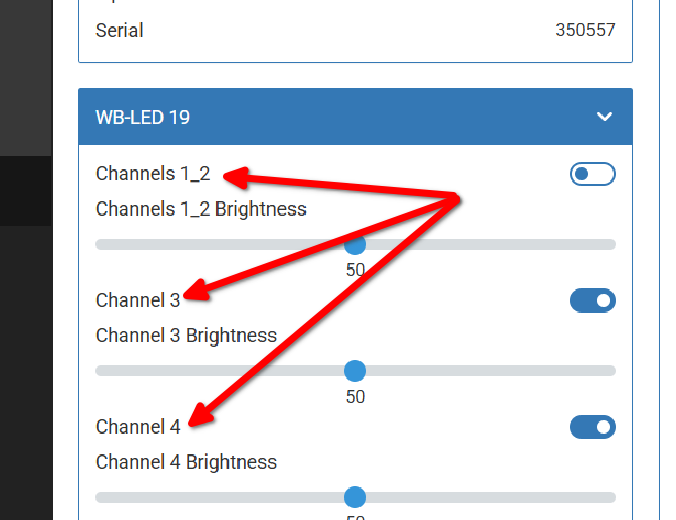Select the Channels 1_2 Brightness label
Screen dimensions: 676x520
[201, 209]
